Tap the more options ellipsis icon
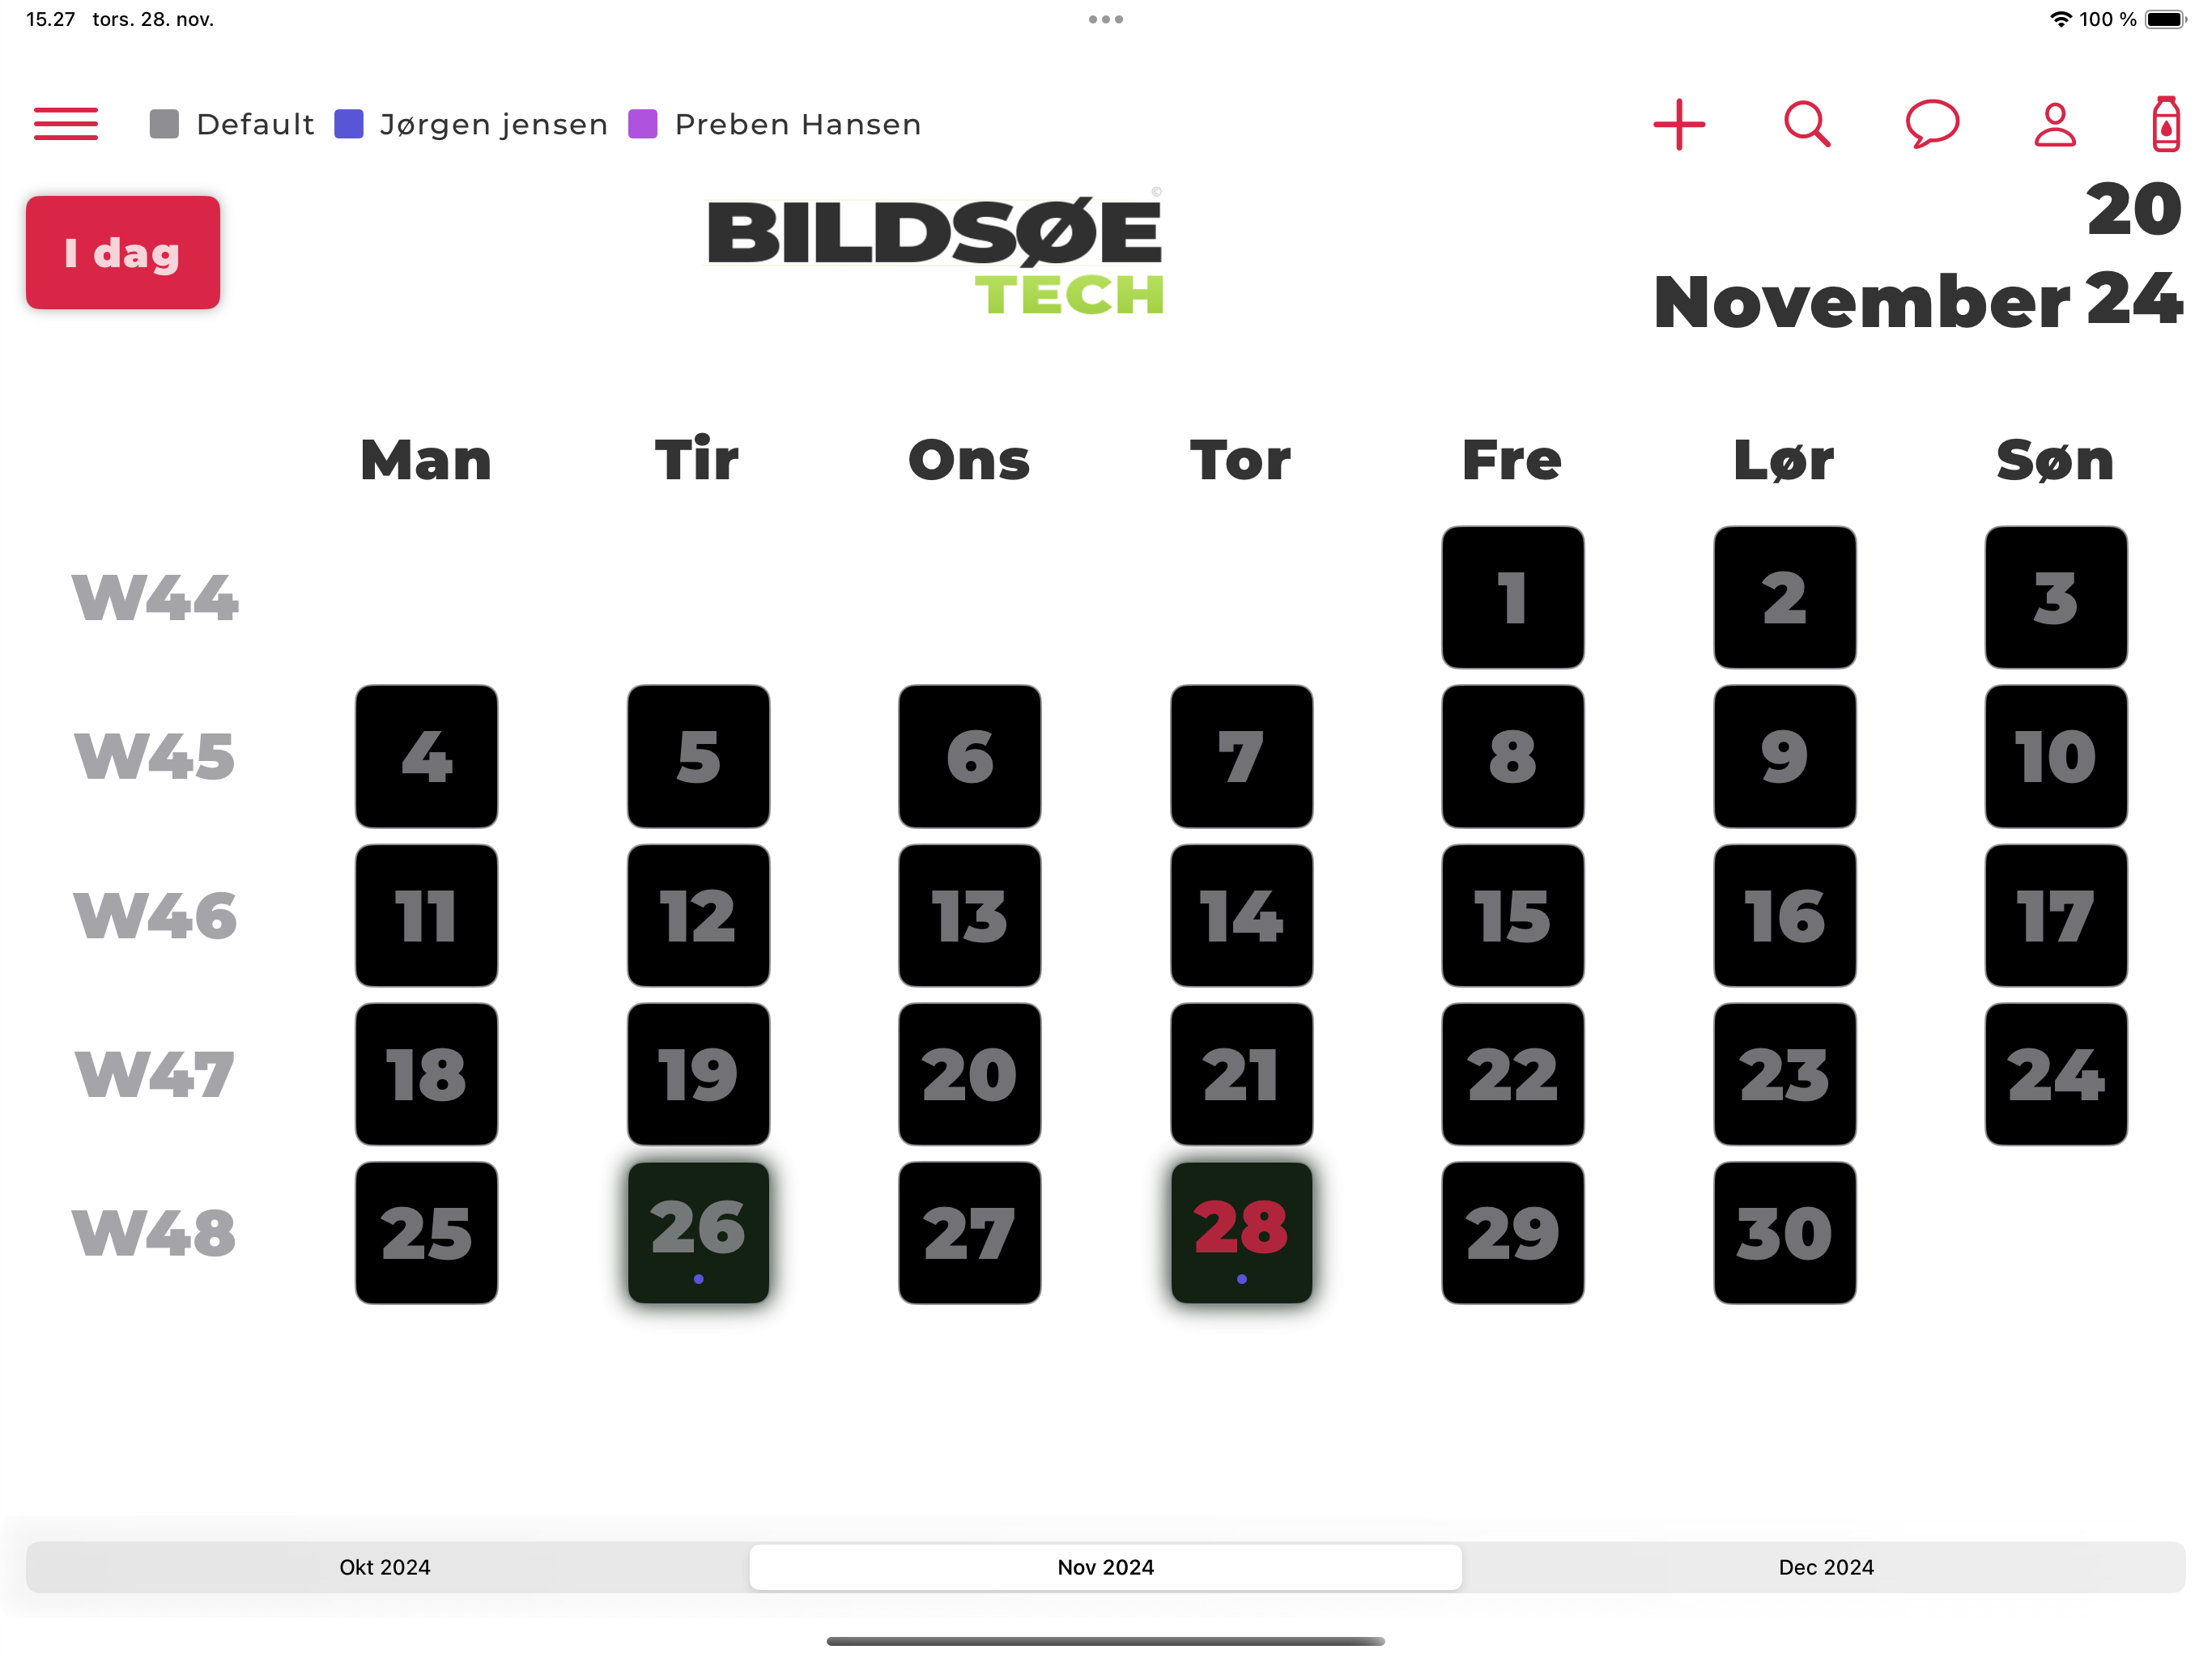2212x1658 pixels. (1104, 19)
